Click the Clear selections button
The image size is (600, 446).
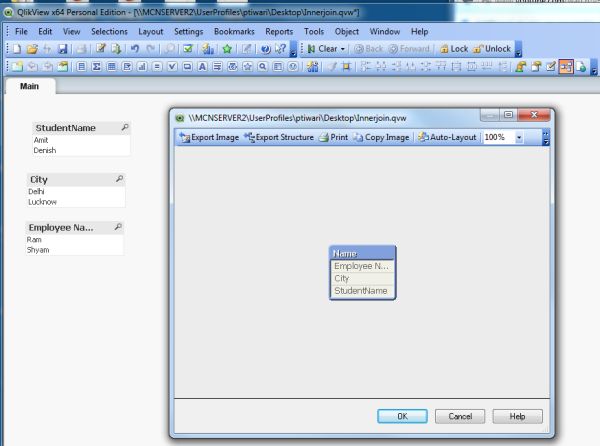pos(323,49)
